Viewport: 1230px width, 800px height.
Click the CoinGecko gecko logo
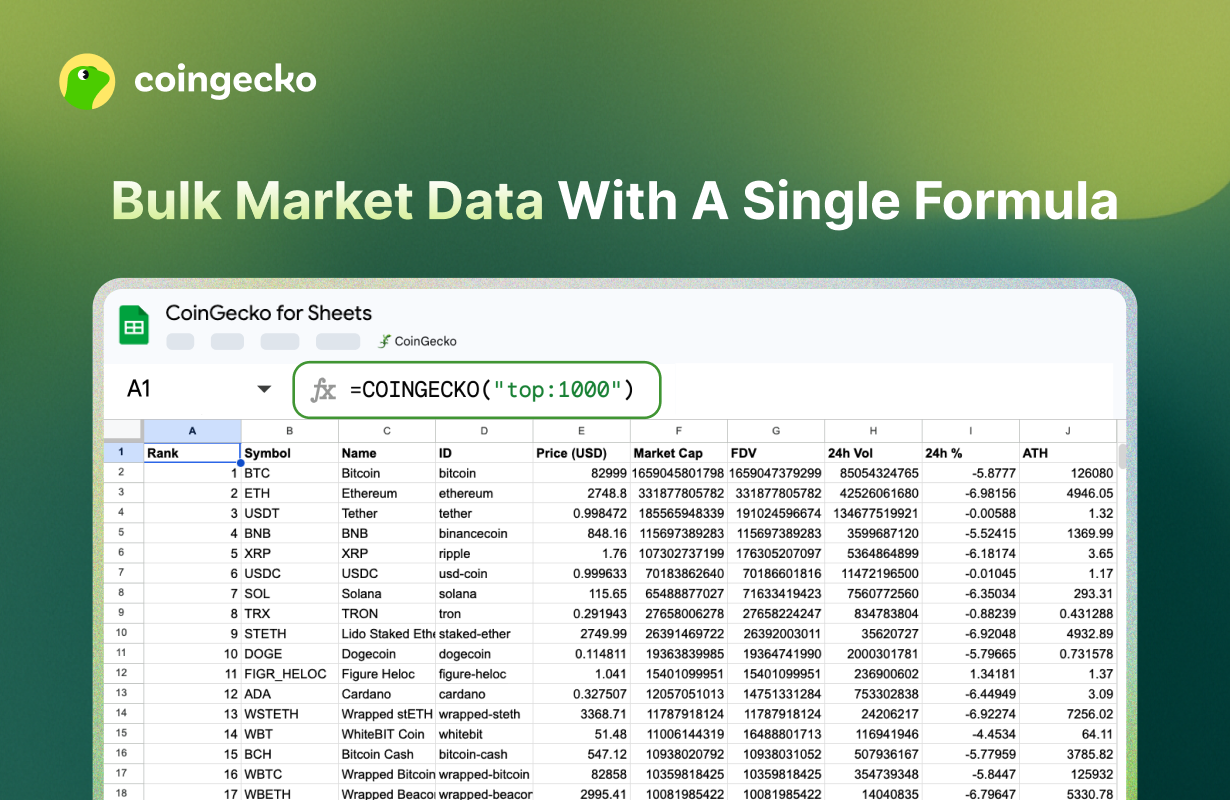pos(88,81)
